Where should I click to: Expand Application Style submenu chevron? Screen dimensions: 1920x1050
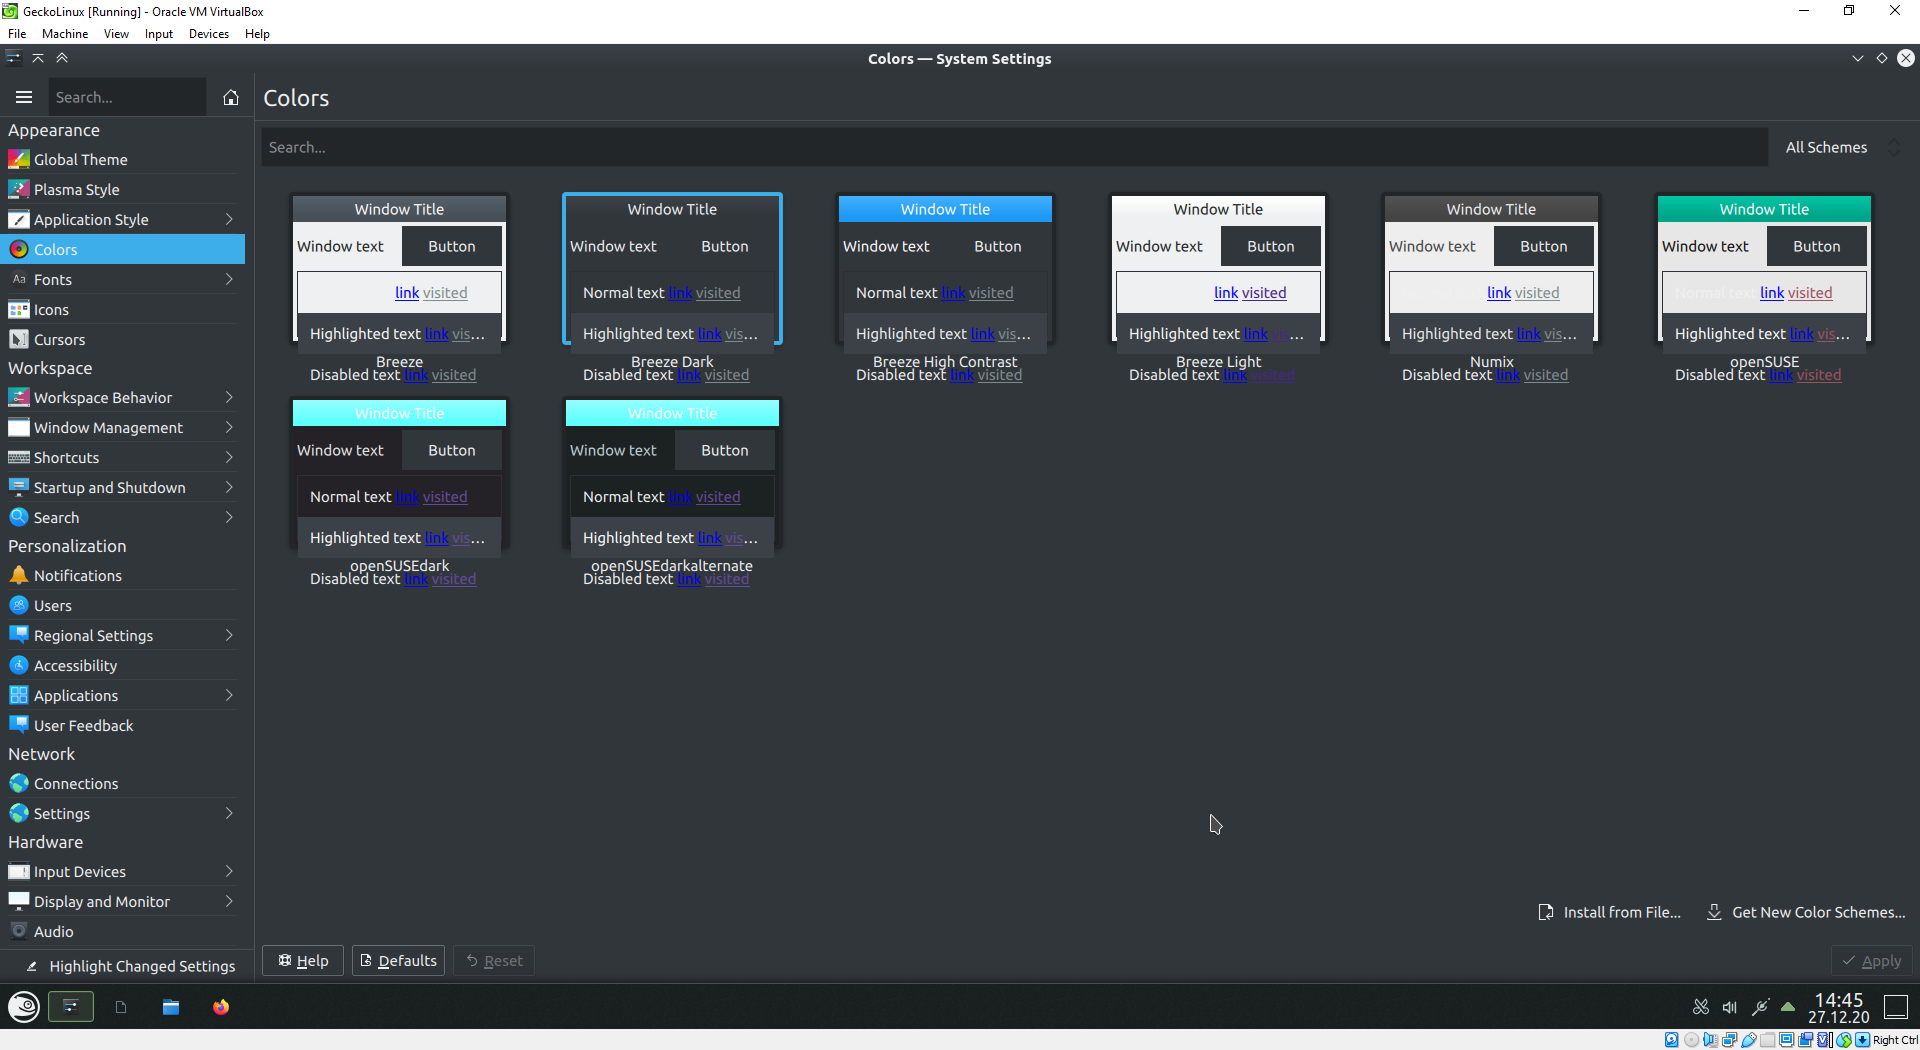(229, 220)
